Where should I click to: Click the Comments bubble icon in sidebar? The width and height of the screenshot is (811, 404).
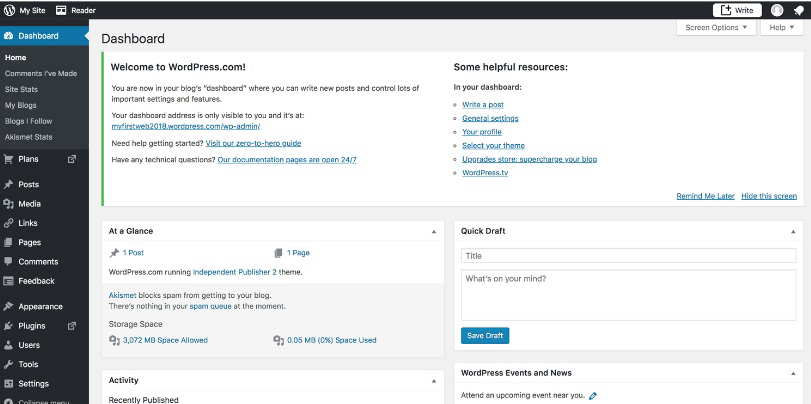8,261
